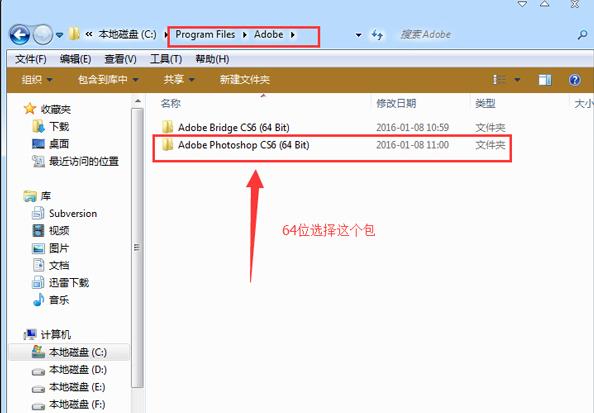Open 下载 in favorites

point(59,127)
